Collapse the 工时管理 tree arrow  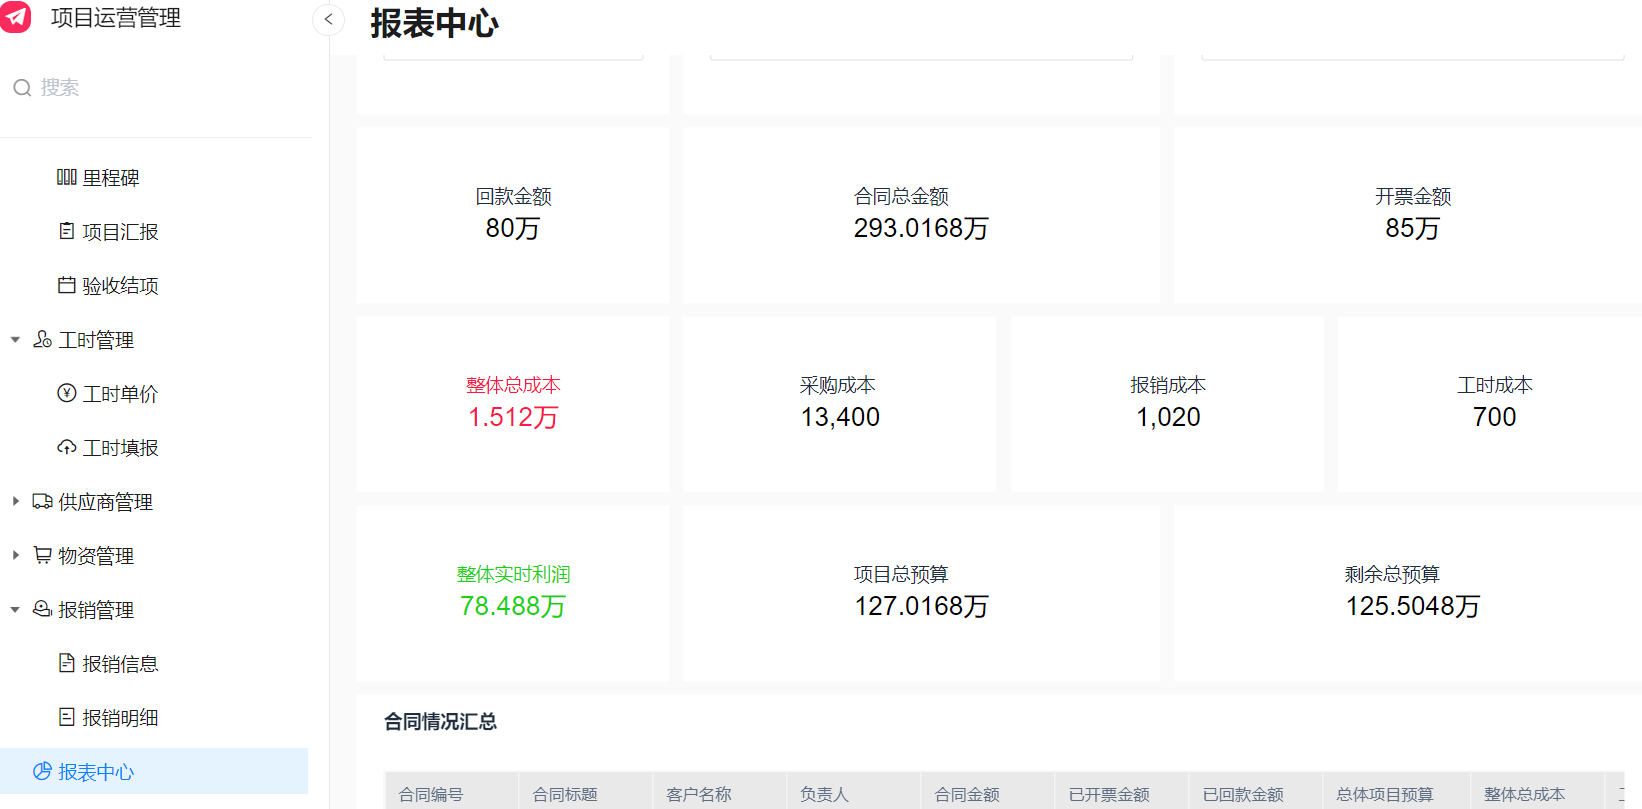(15, 340)
